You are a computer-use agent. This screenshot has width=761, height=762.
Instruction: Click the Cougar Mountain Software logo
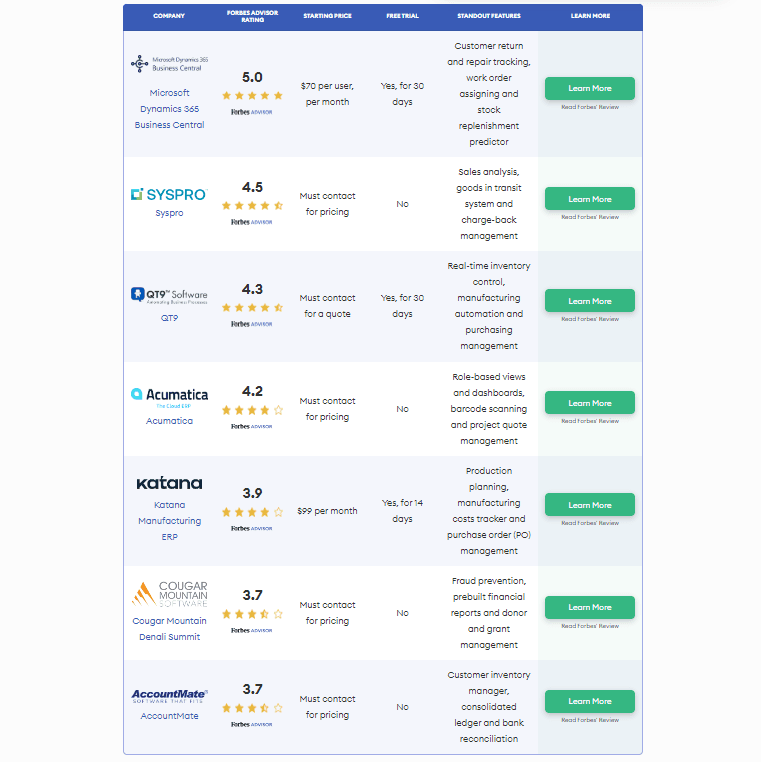pyautogui.click(x=169, y=594)
